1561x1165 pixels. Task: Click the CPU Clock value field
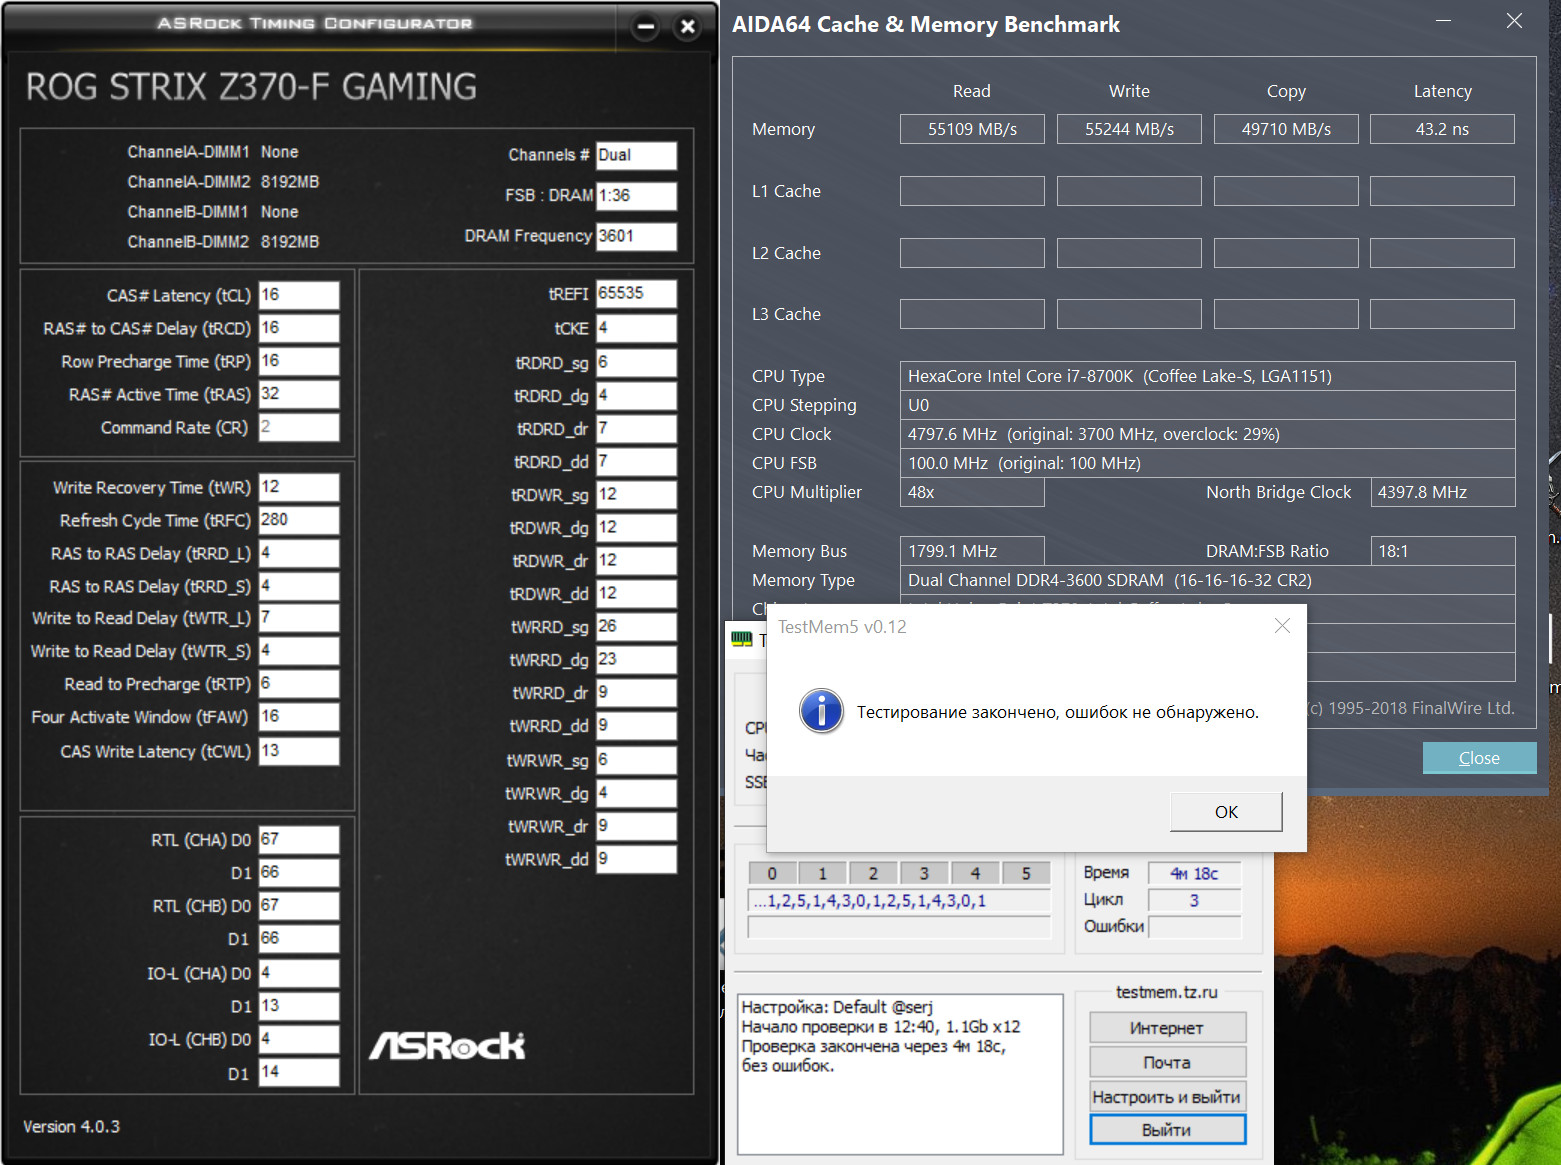tap(1207, 434)
